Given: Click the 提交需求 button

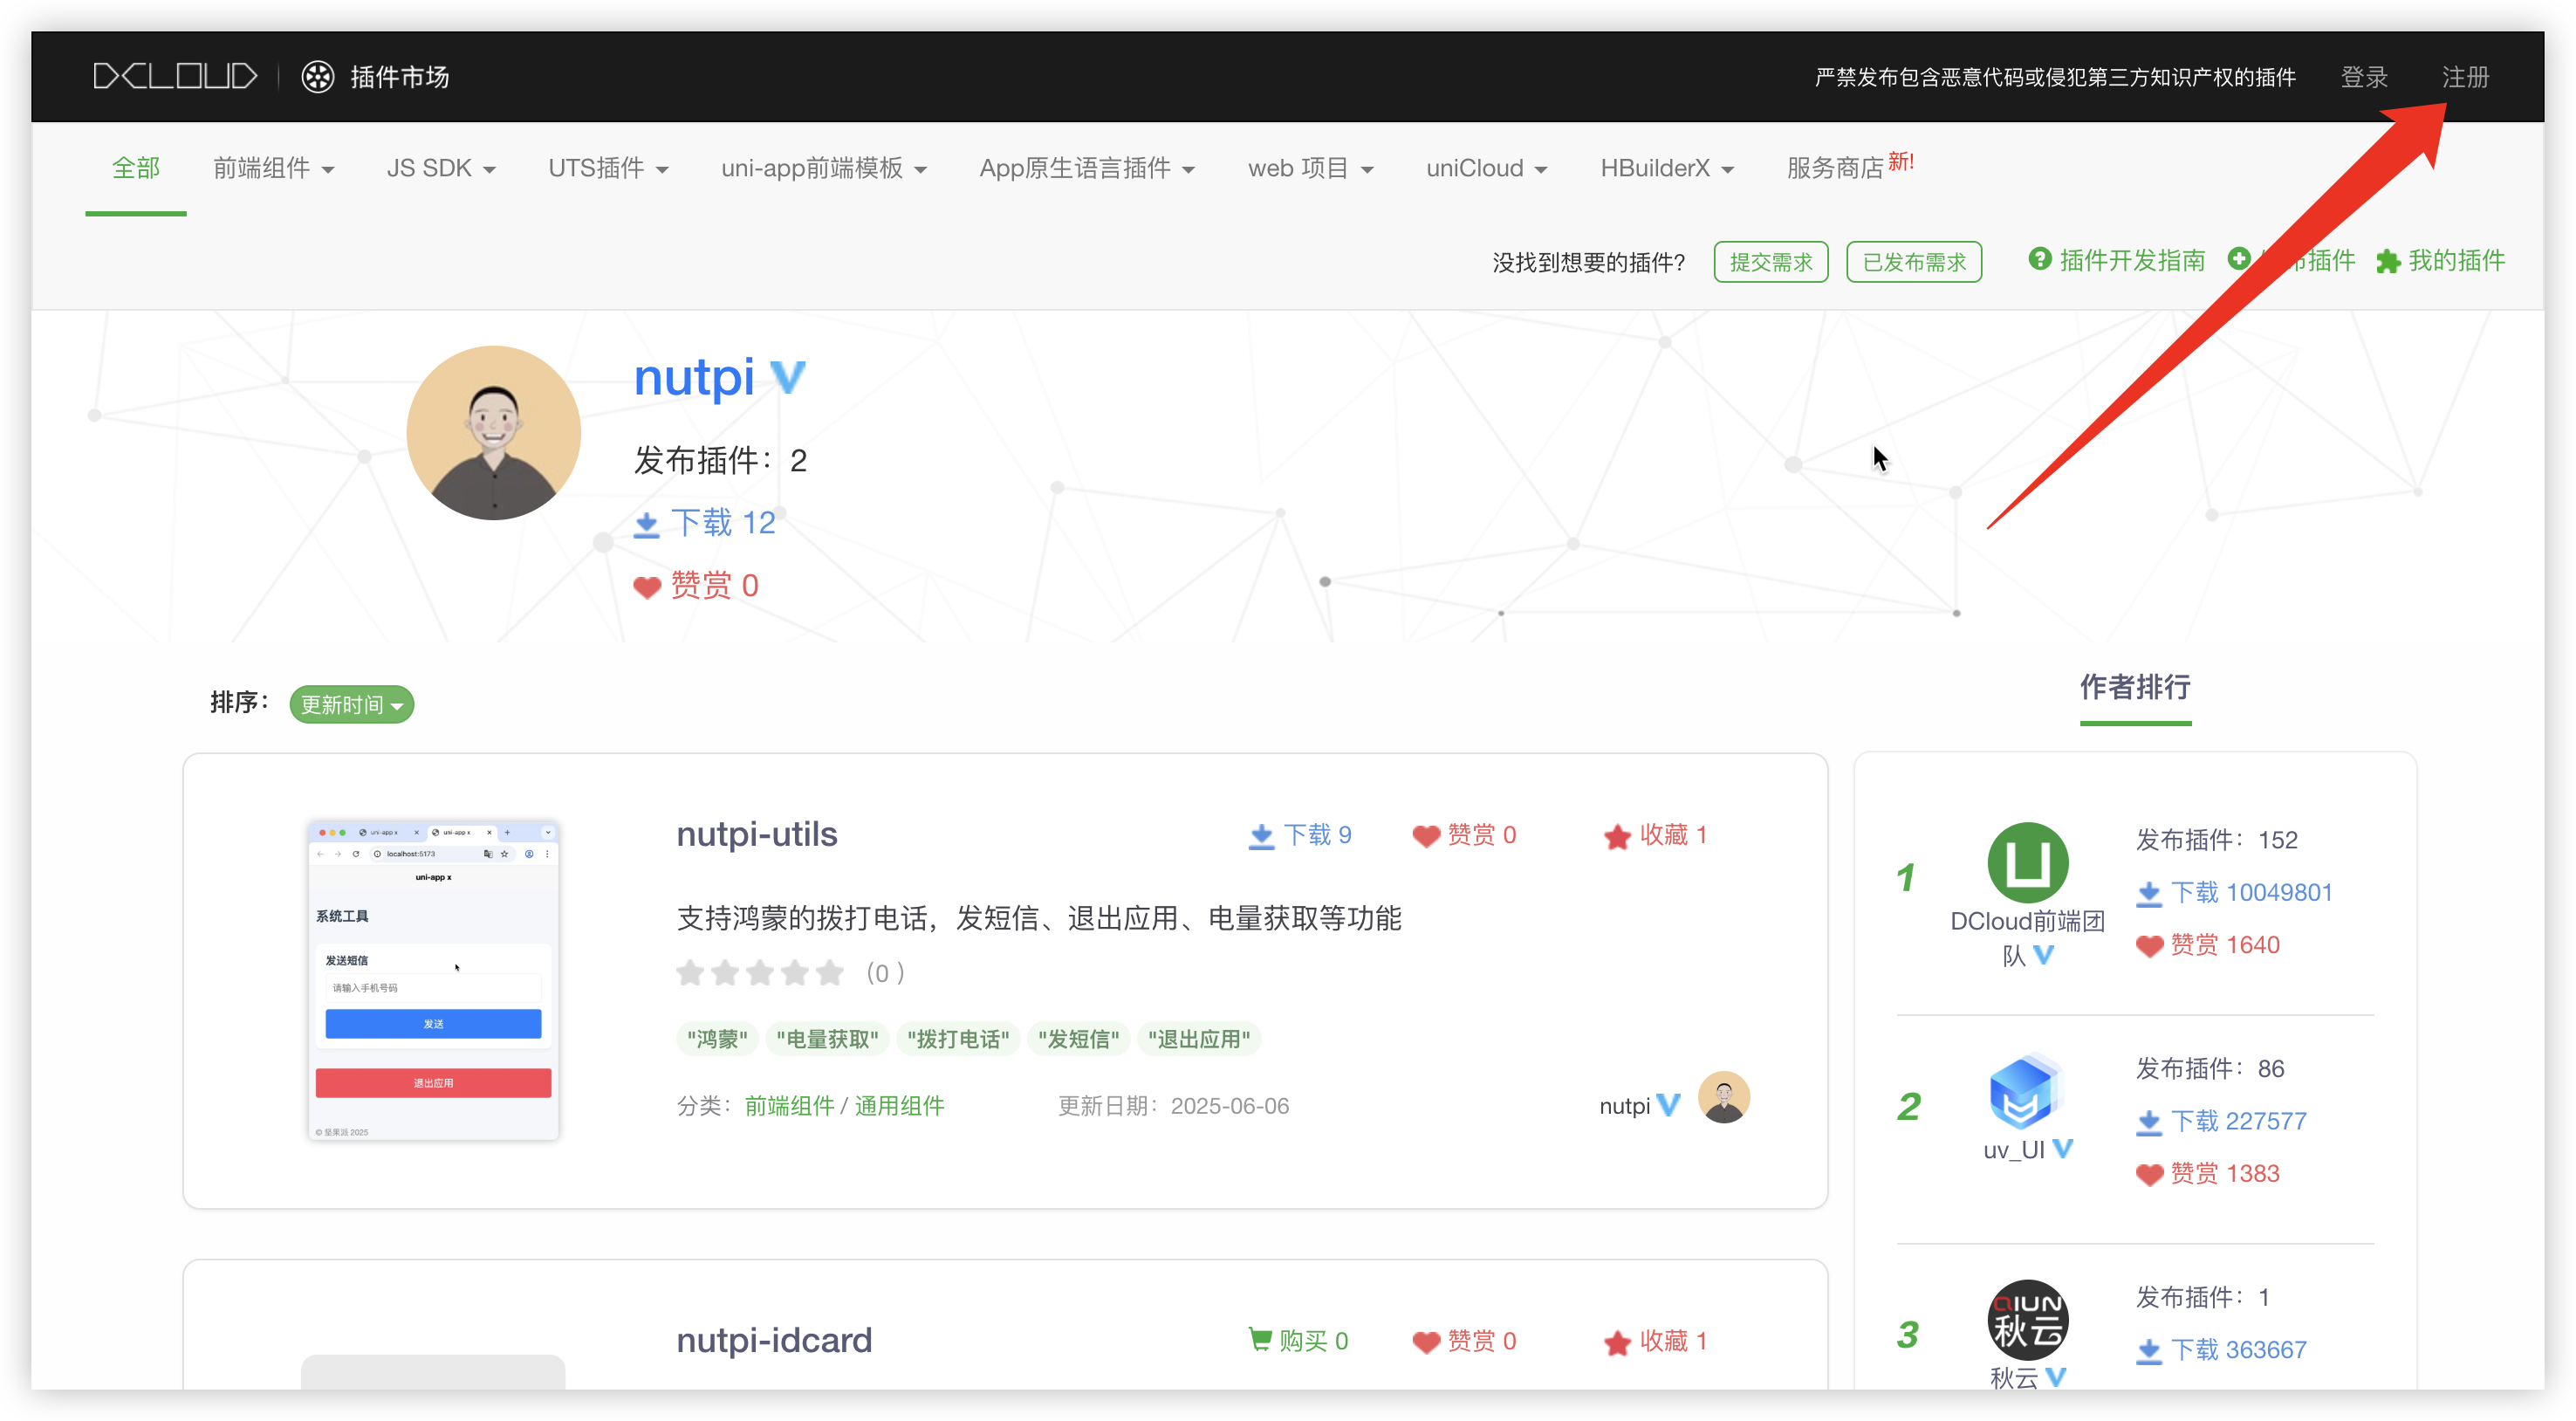Looking at the screenshot, I should click(x=1770, y=262).
